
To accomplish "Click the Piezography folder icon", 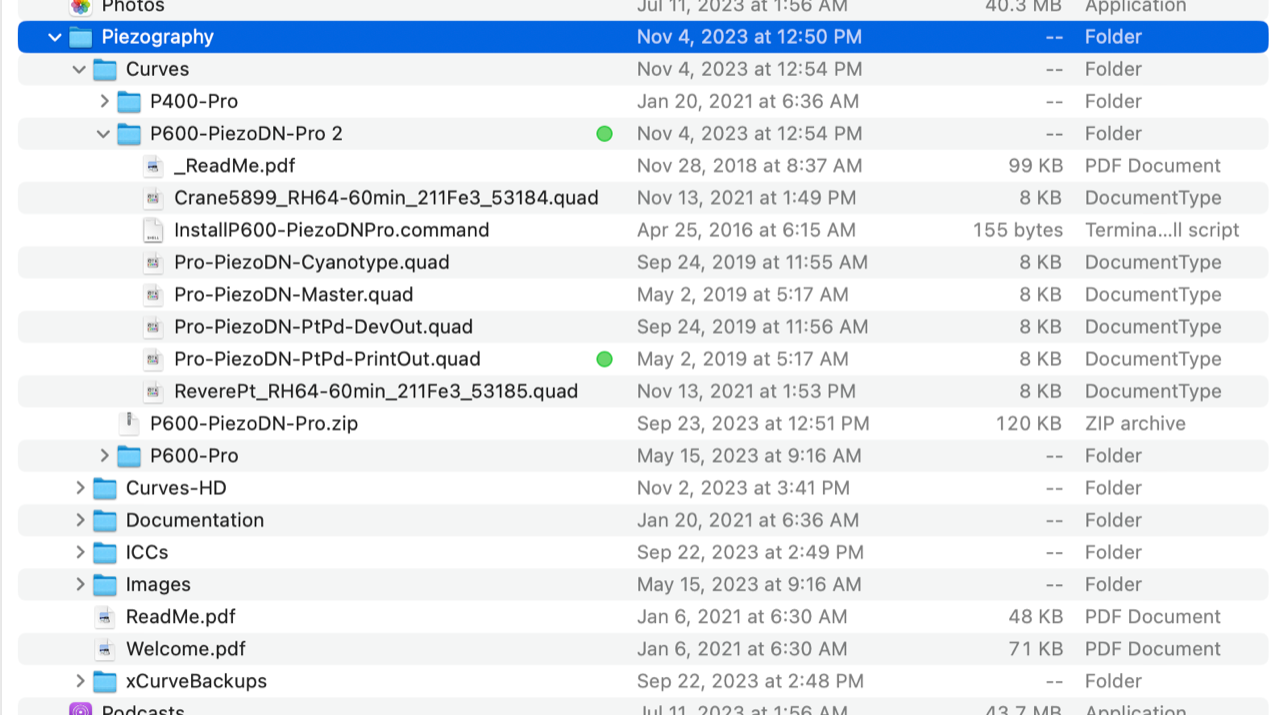I will [81, 37].
